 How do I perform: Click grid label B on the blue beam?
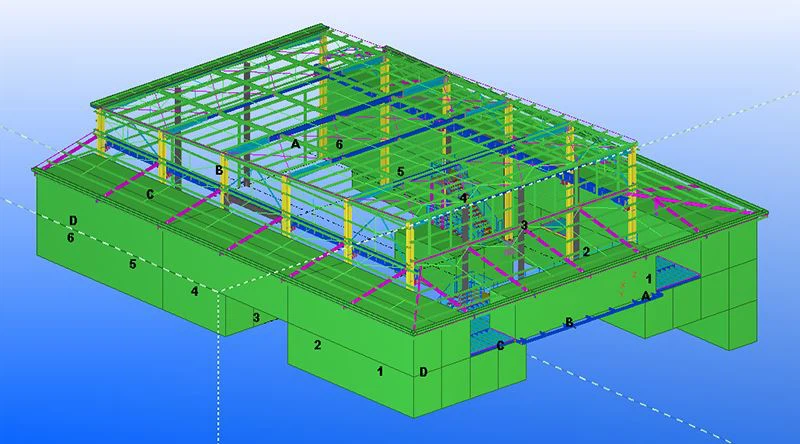coord(569,322)
